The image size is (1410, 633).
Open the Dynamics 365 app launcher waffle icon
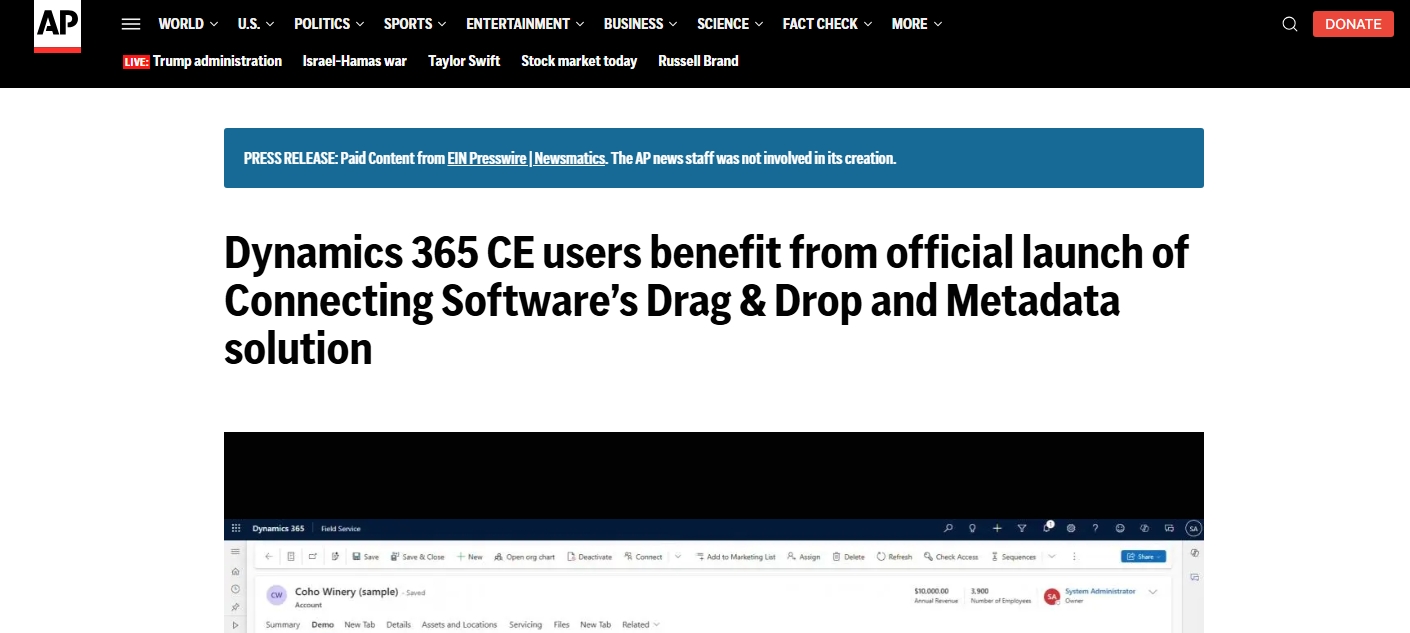pyautogui.click(x=236, y=528)
